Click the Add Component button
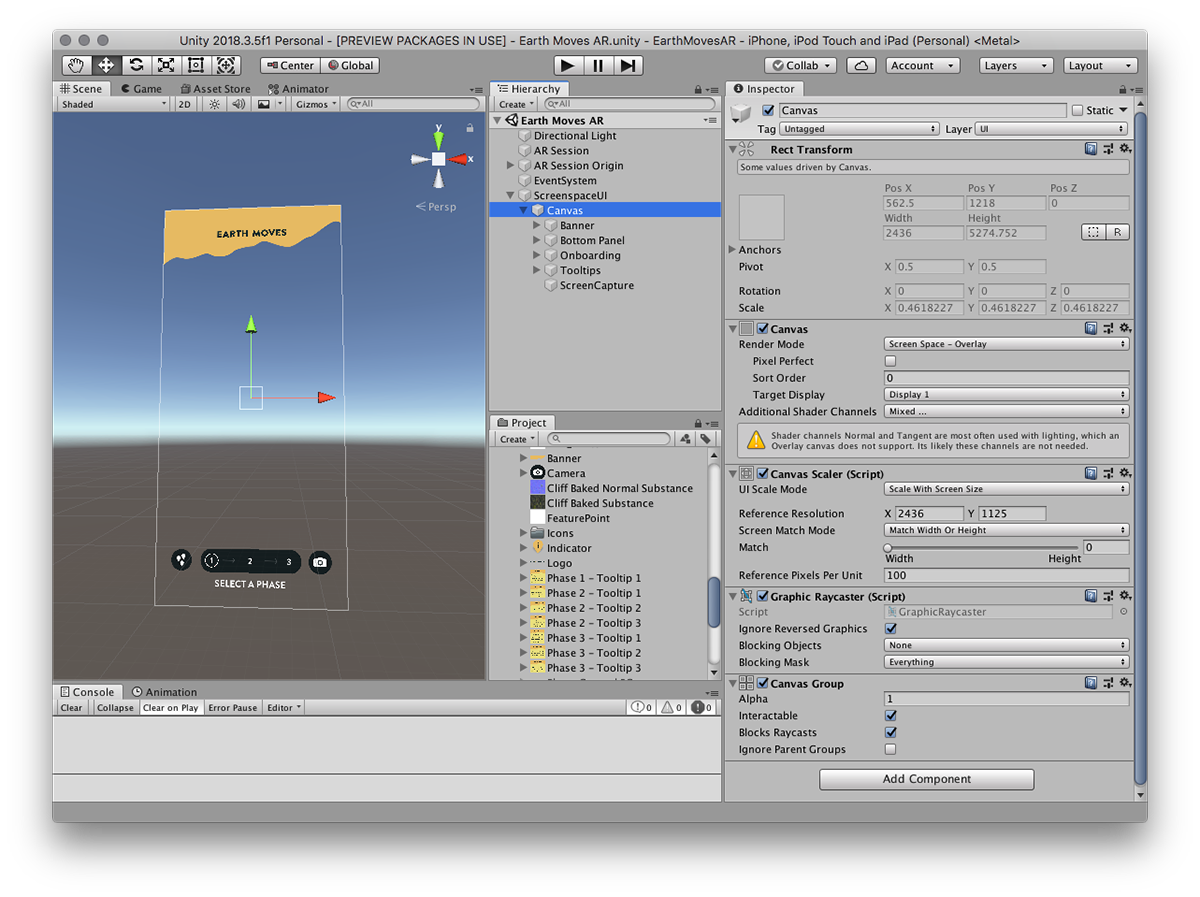The width and height of the screenshot is (1200, 897). pyautogui.click(x=926, y=779)
